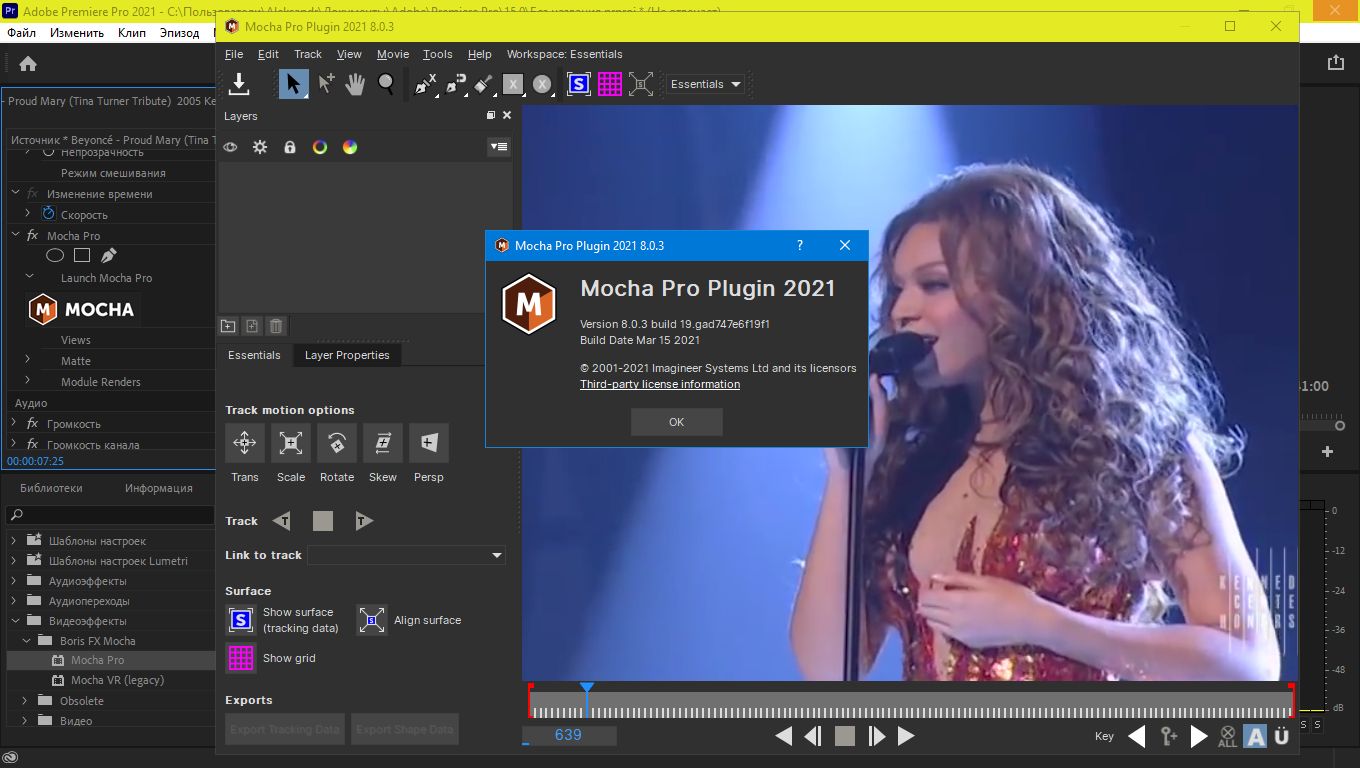The image size is (1360, 768).
Task: Click the Align Surface toolbar icon
Action: point(641,84)
